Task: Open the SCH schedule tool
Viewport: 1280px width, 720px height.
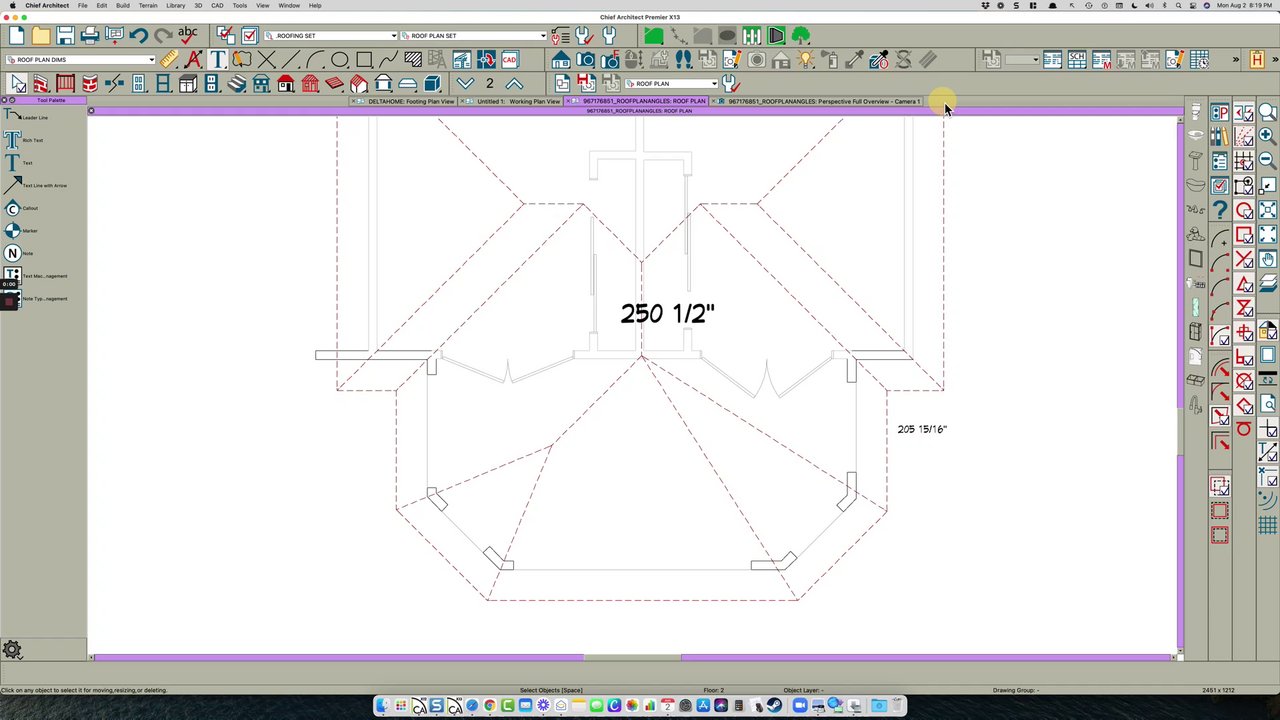Action: (x=1077, y=60)
